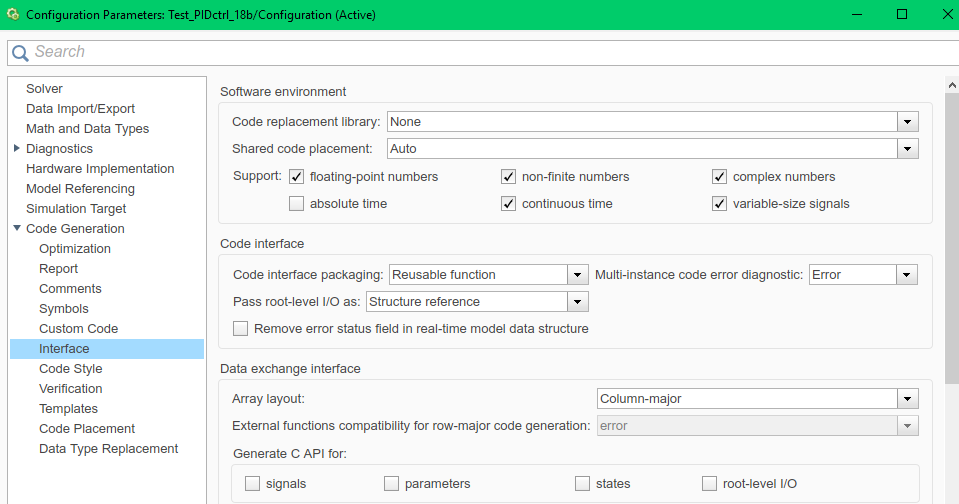Open Data Type Replacement subpane
This screenshot has height=504, width=959.
(108, 448)
